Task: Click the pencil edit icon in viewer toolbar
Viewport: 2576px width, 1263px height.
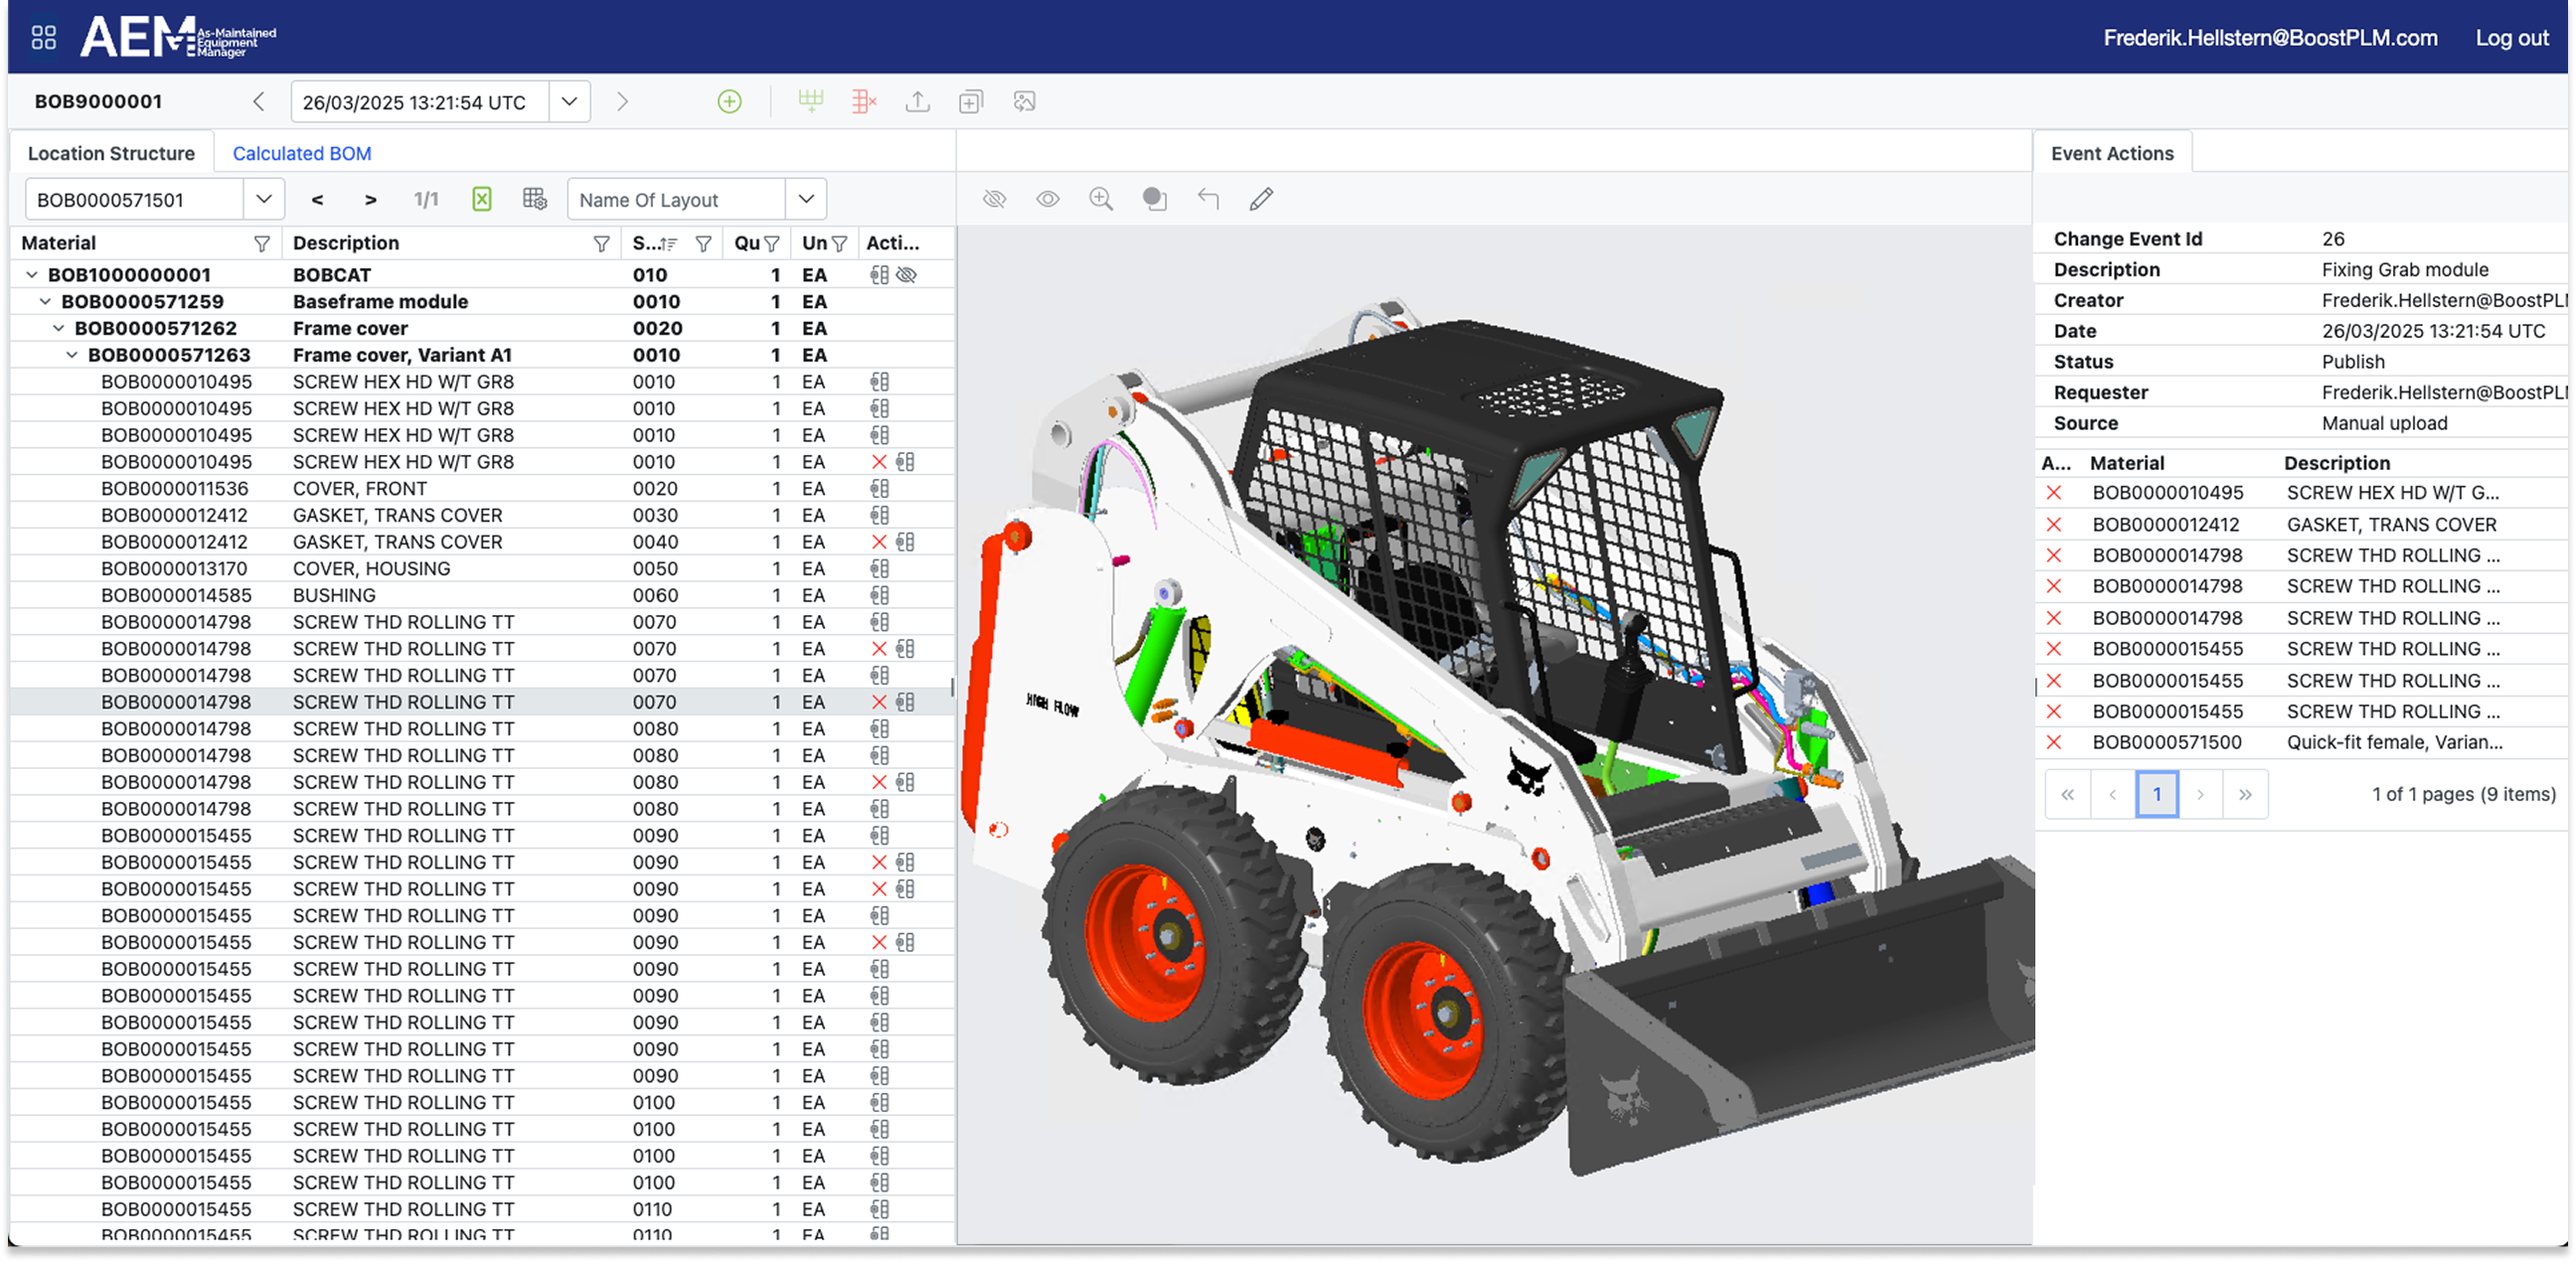Action: [1261, 199]
